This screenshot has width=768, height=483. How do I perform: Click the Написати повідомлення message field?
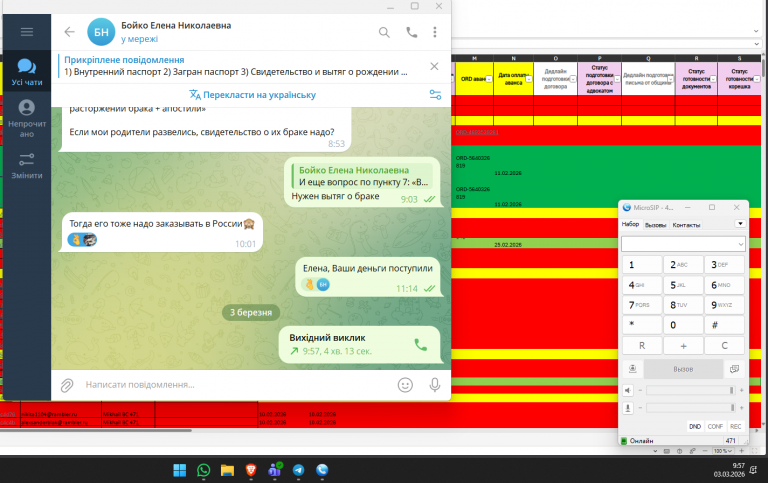click(x=235, y=385)
